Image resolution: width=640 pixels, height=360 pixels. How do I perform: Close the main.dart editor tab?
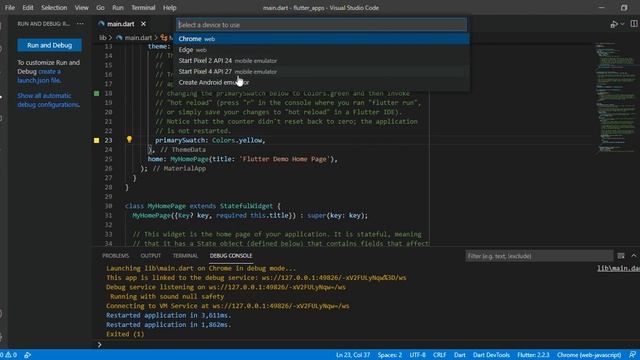pos(143,24)
